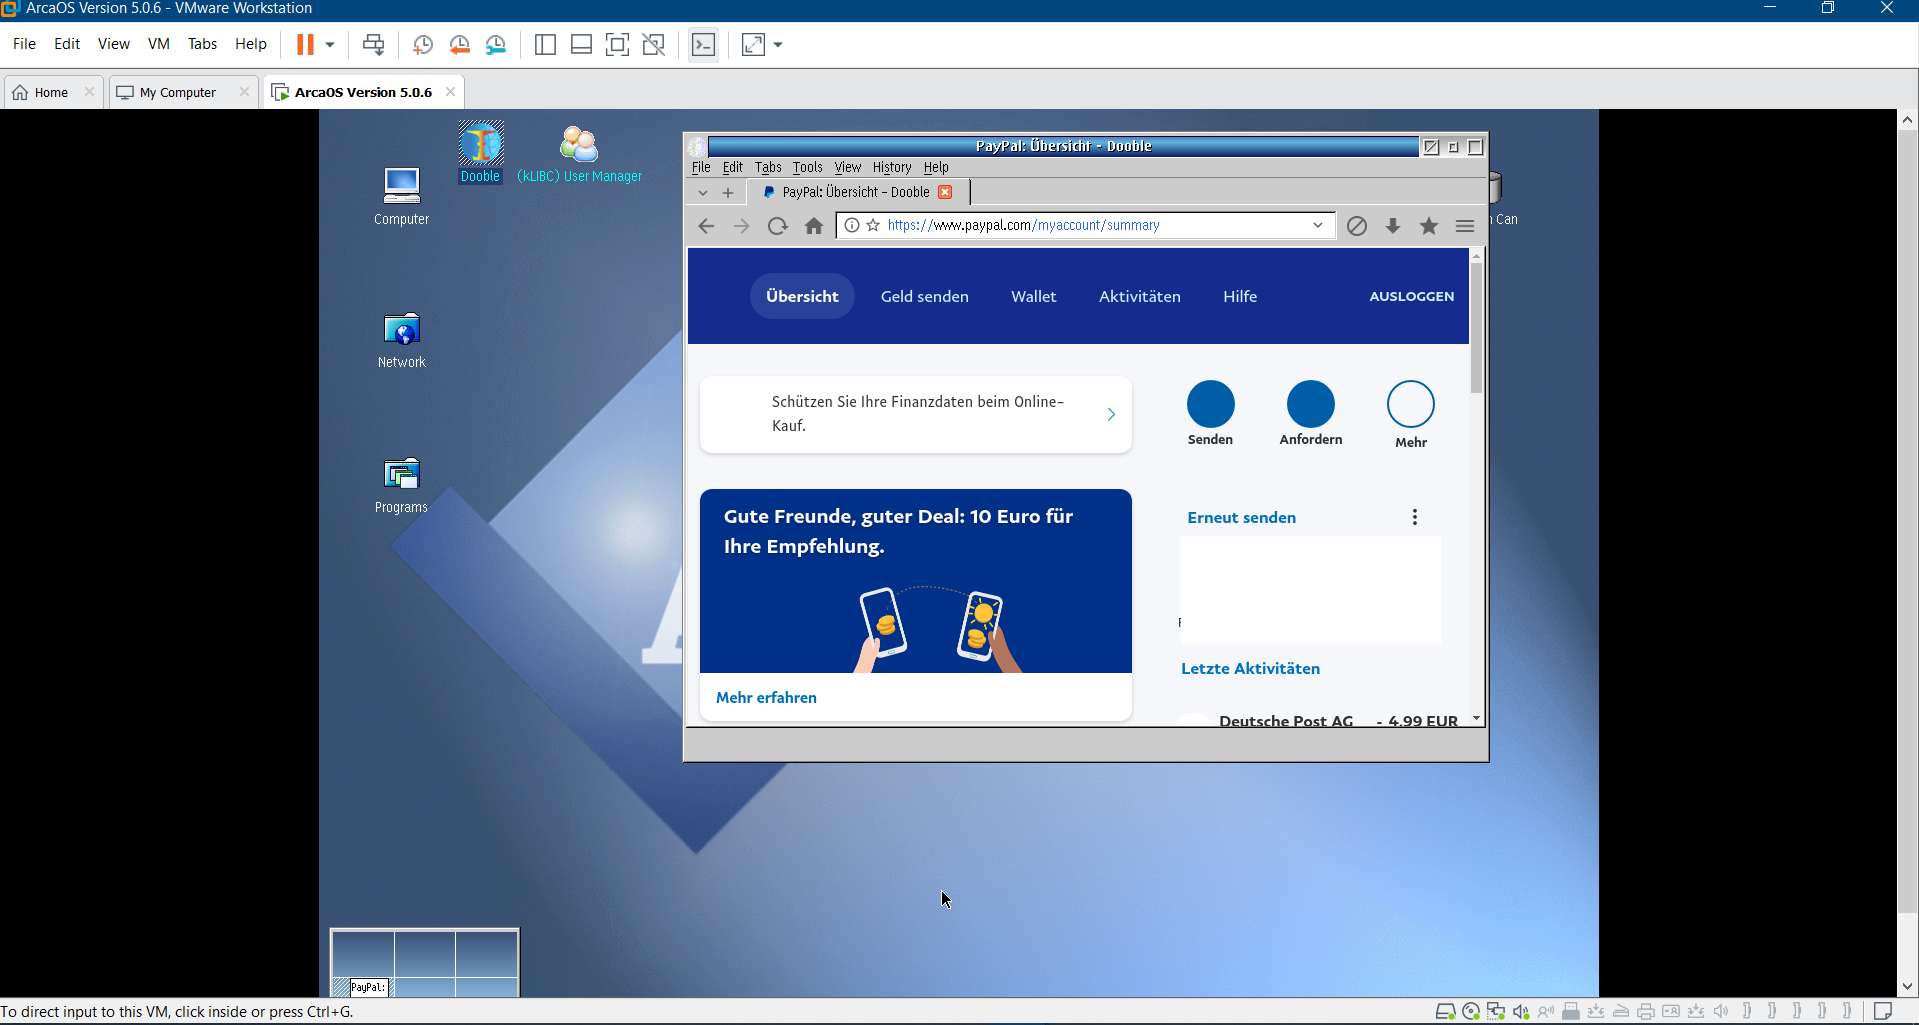This screenshot has width=1919, height=1025.
Task: Open Dooble's Help menu
Action: tap(936, 167)
